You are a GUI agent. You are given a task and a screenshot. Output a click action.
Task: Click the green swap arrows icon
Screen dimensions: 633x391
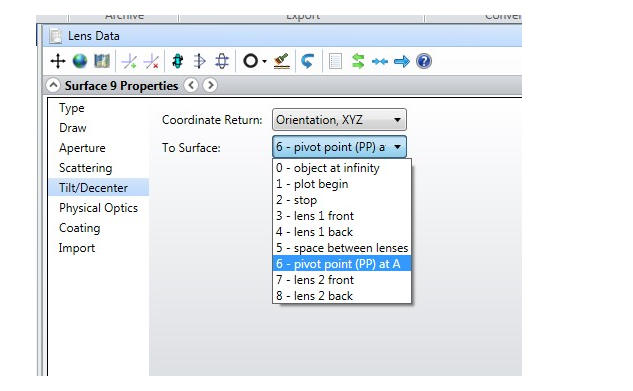358,61
